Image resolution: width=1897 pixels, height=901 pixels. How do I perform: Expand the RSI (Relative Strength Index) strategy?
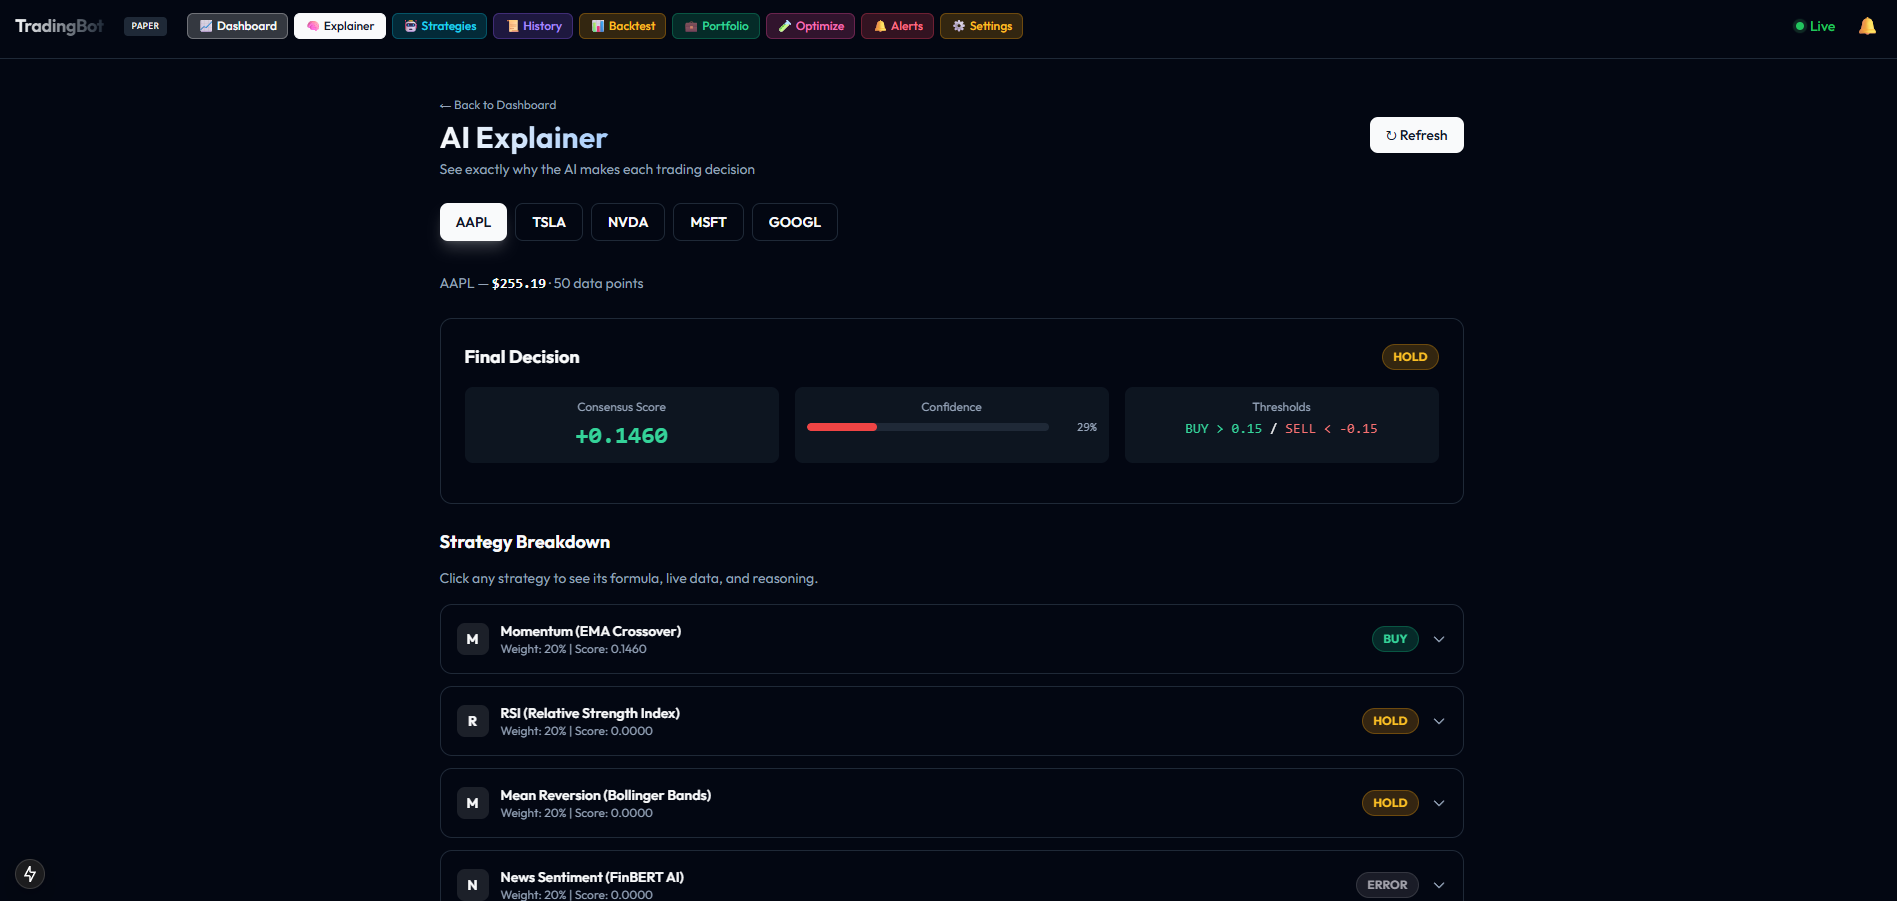tap(1438, 720)
